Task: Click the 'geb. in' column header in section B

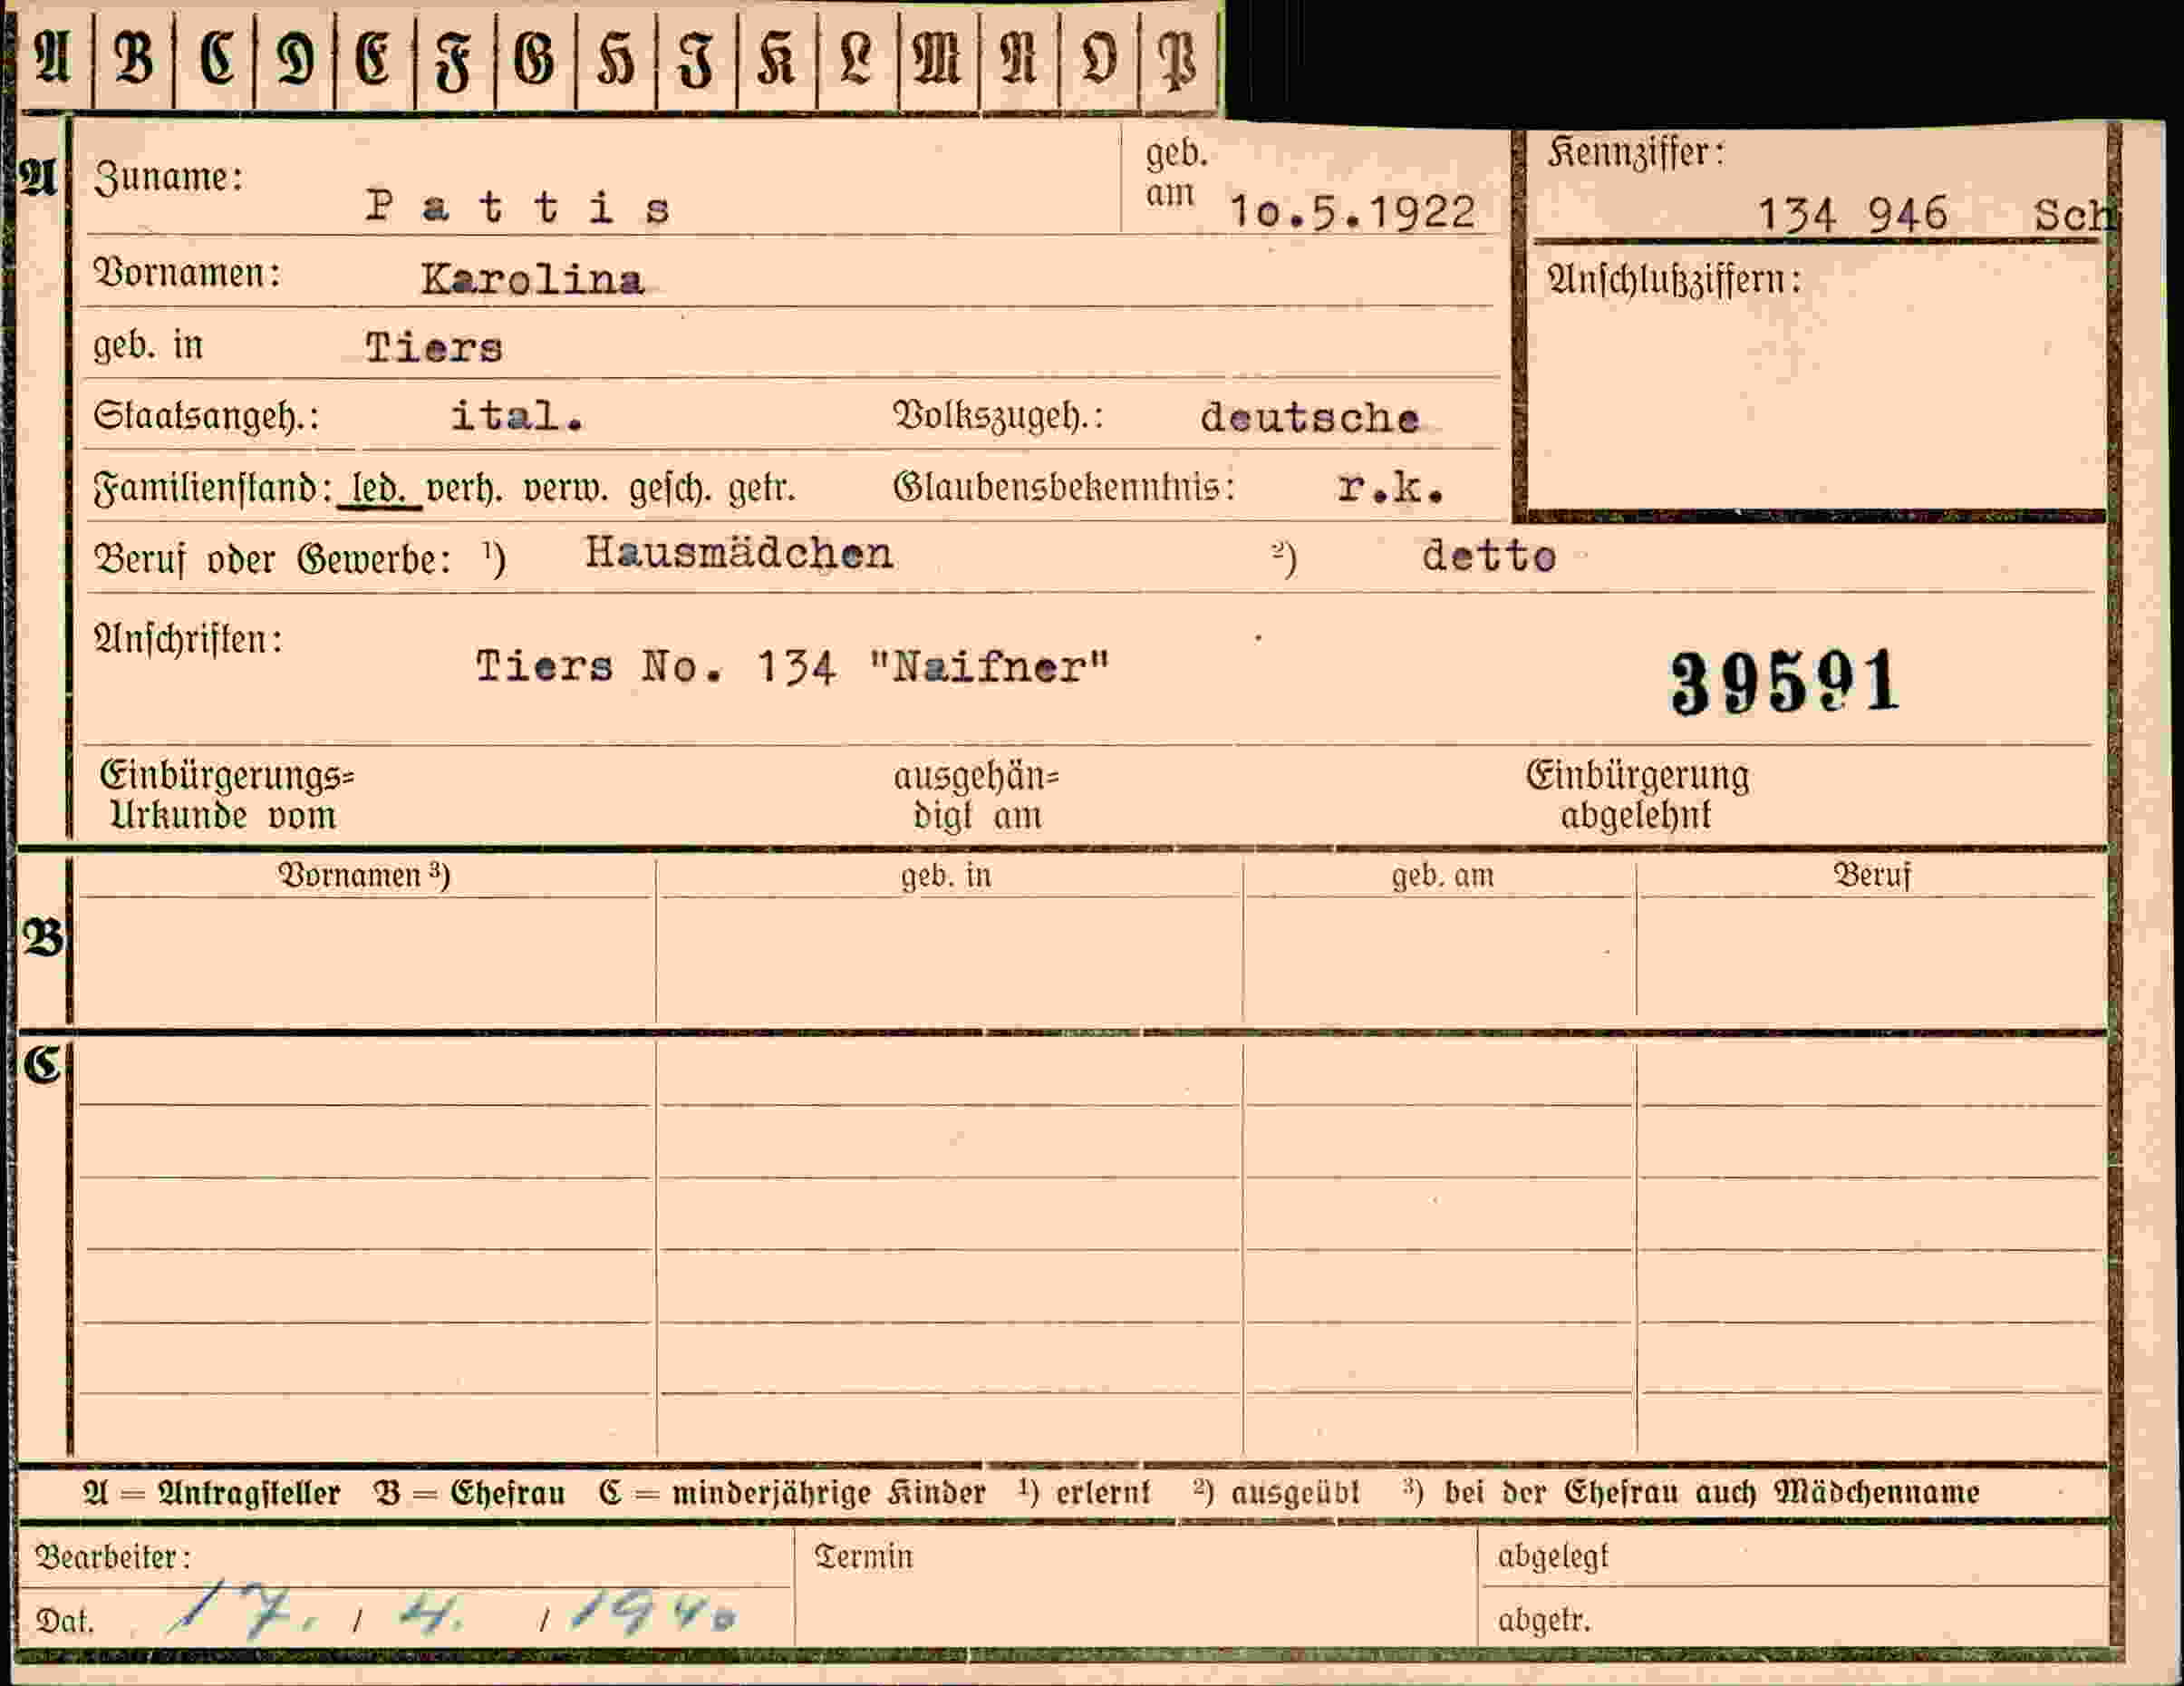Action: click(946, 876)
